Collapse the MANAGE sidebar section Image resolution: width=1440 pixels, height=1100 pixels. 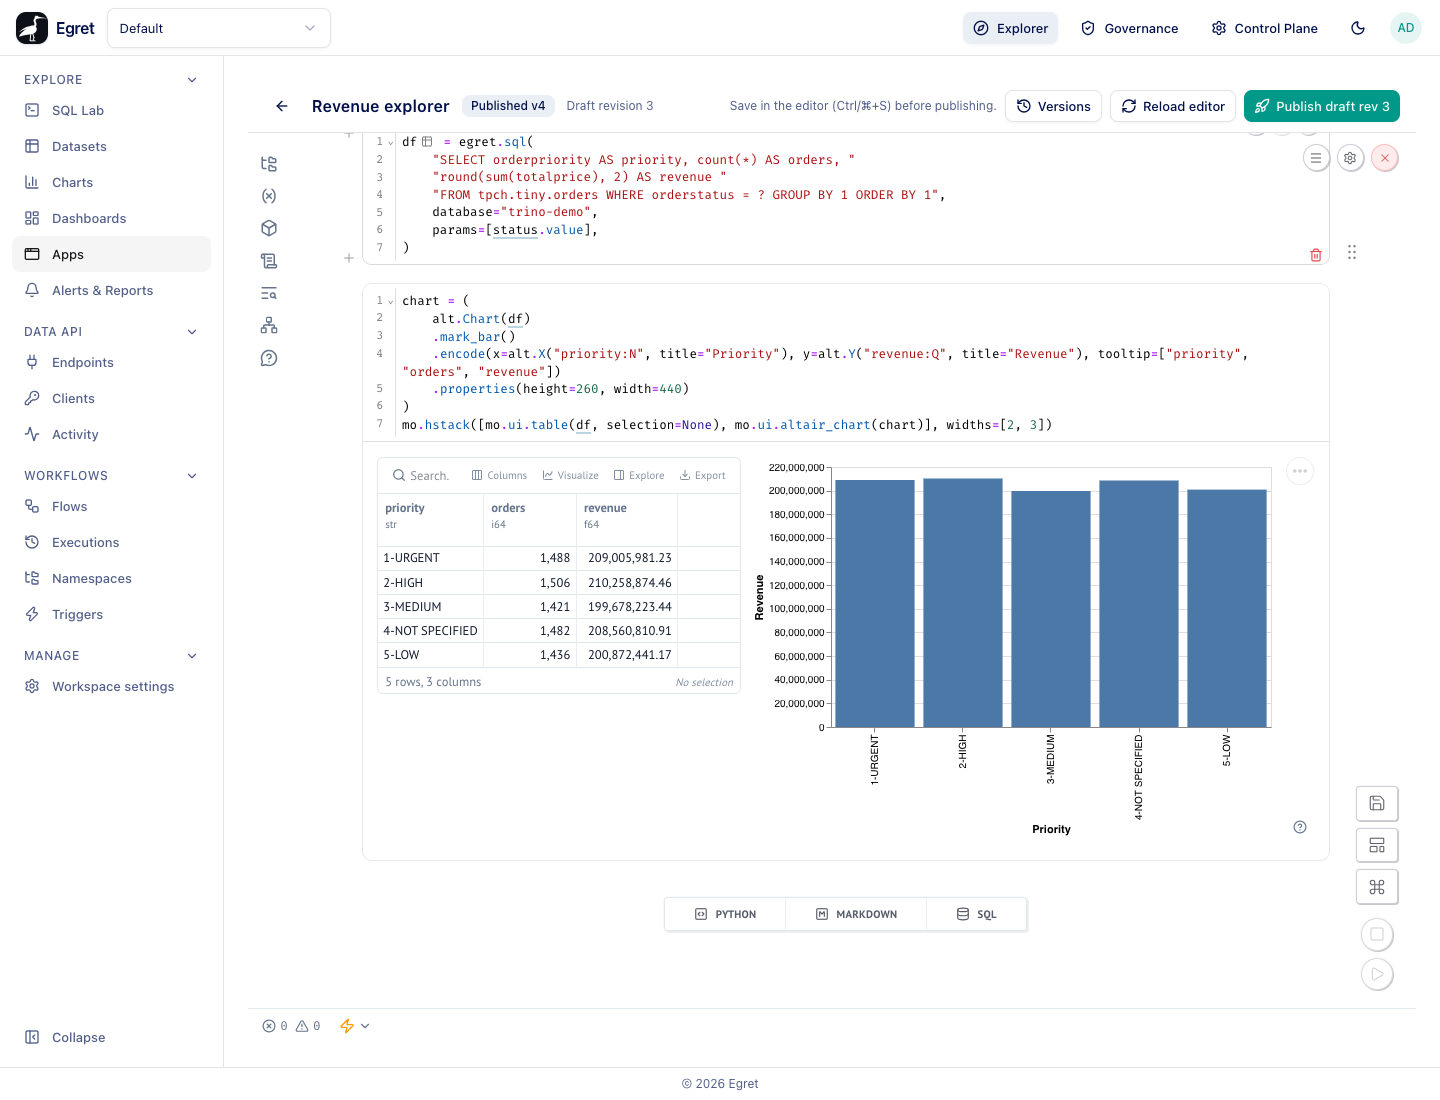point(192,656)
